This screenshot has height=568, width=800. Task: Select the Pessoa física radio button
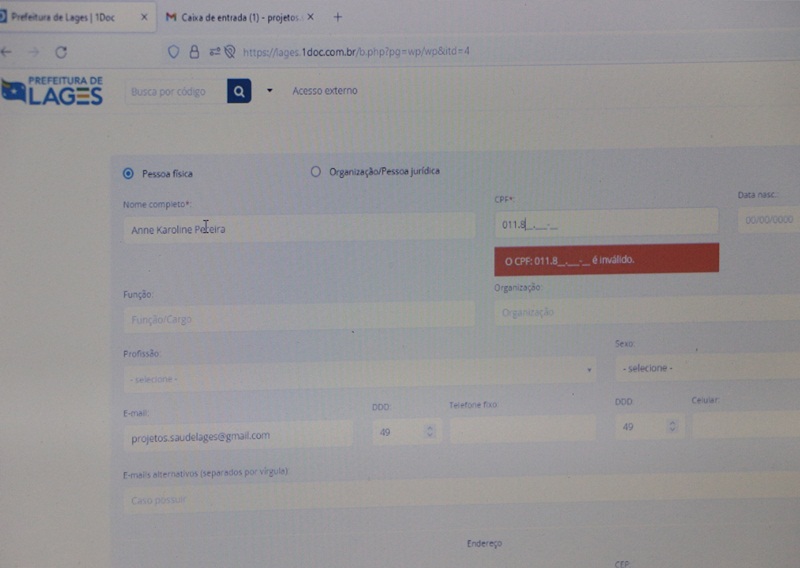tap(128, 173)
